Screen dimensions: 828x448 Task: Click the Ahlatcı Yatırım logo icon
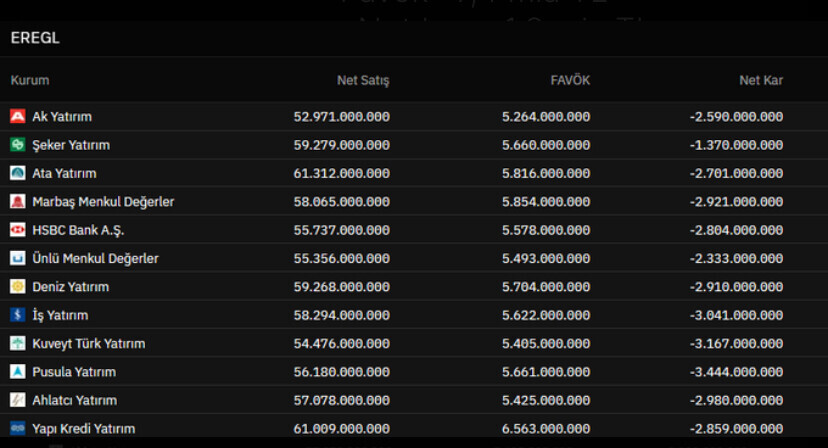17,400
